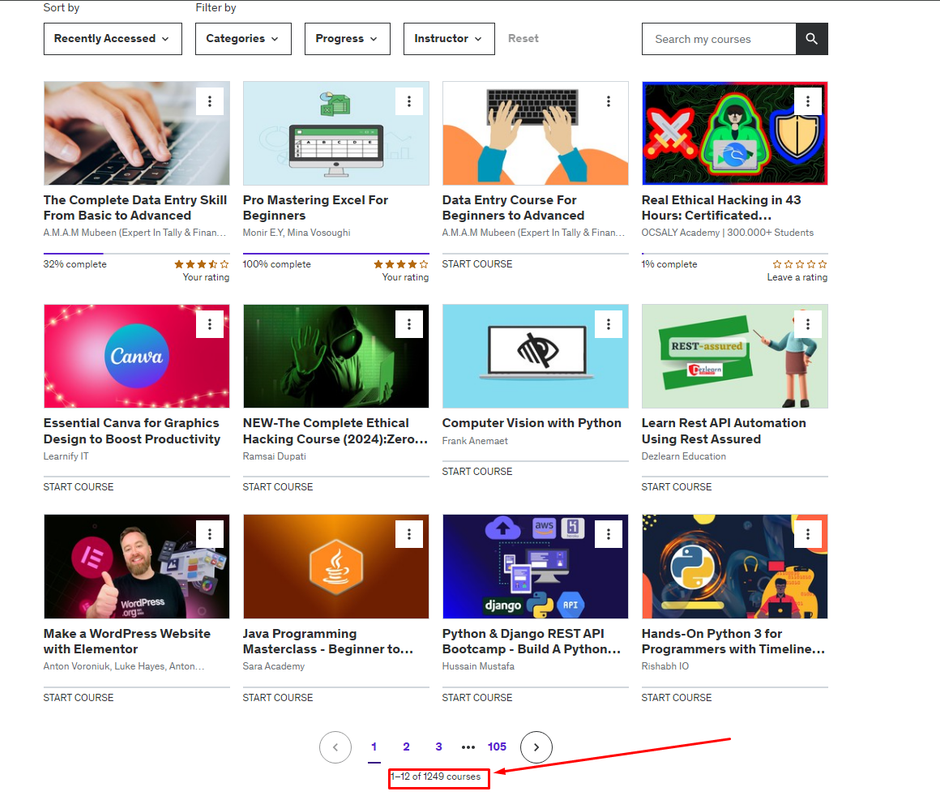Click instructor text Ramsai Dupati
This screenshot has height=800, width=940.
pyautogui.click(x=275, y=456)
